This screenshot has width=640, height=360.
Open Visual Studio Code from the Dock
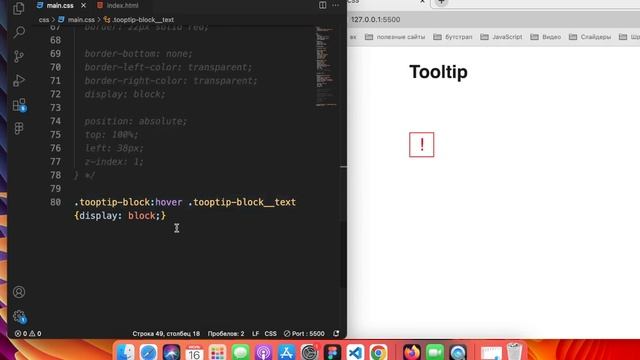(x=356, y=352)
